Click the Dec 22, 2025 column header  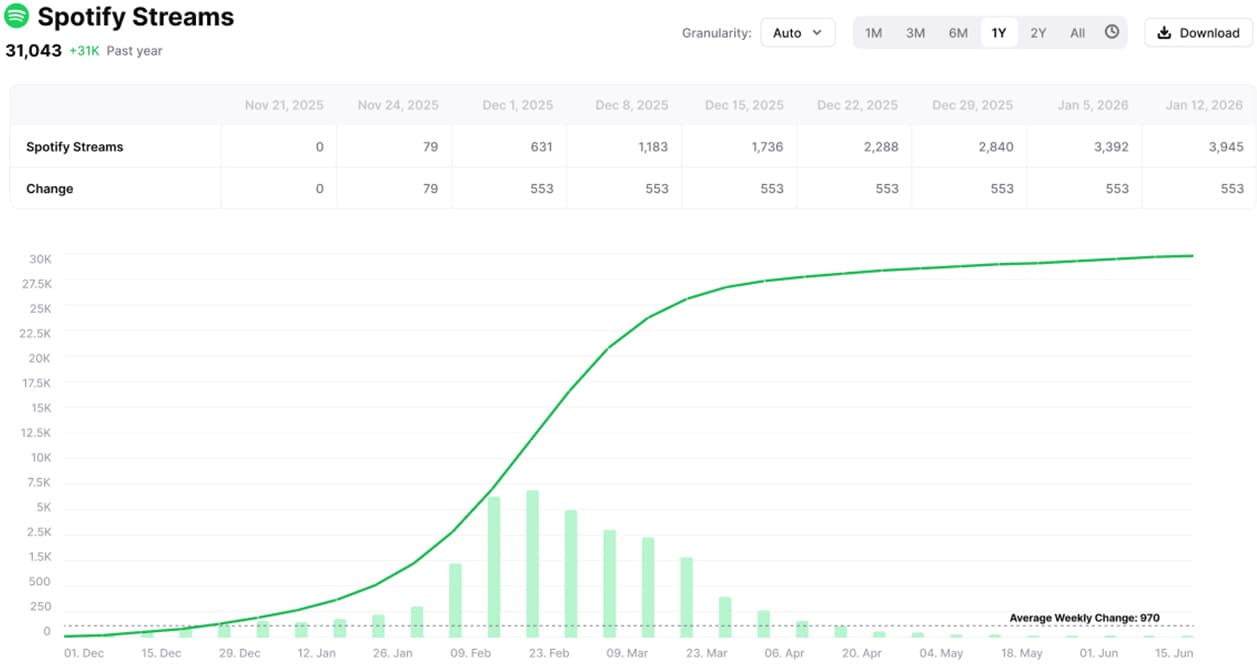(x=858, y=105)
